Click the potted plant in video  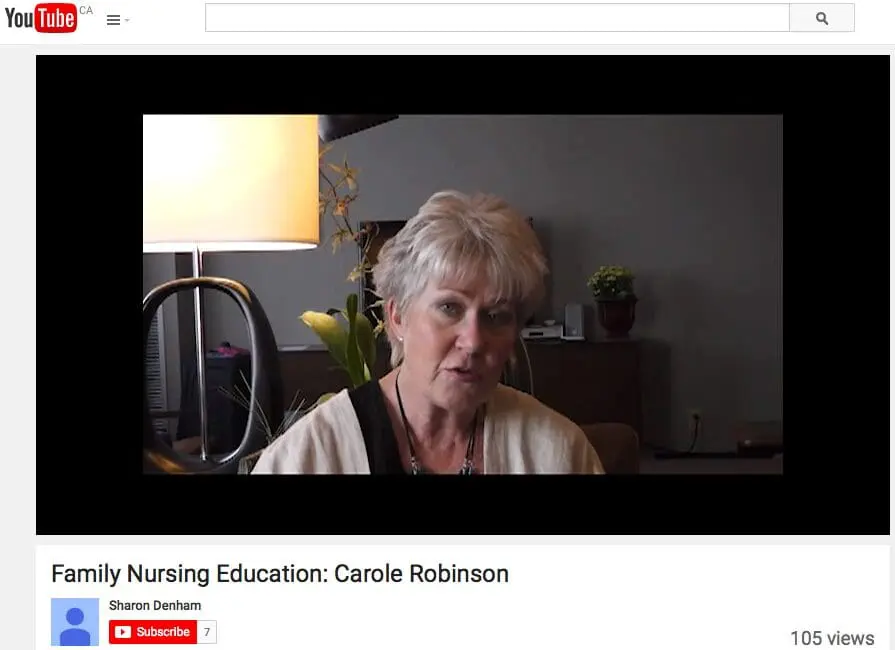(613, 301)
